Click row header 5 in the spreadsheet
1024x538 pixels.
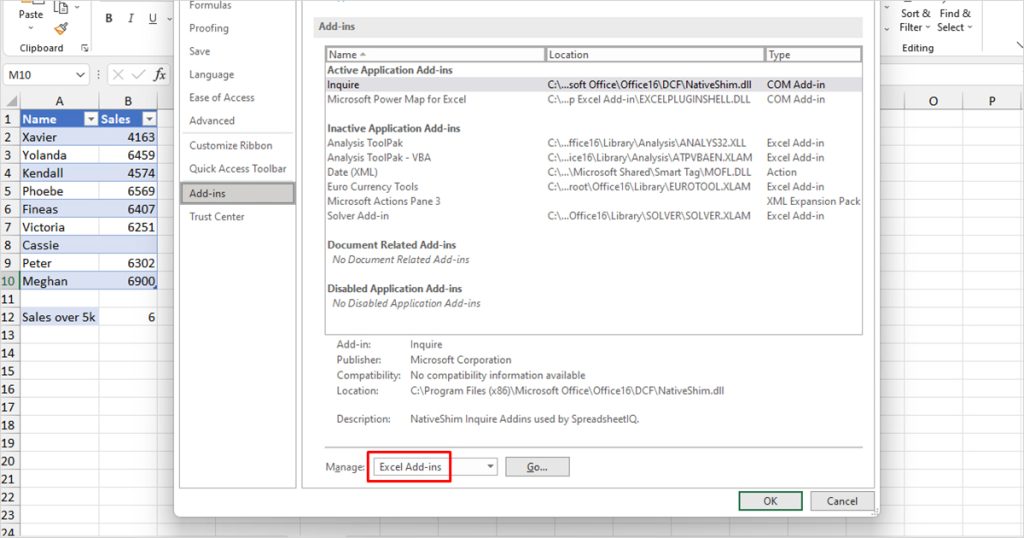coord(8,191)
